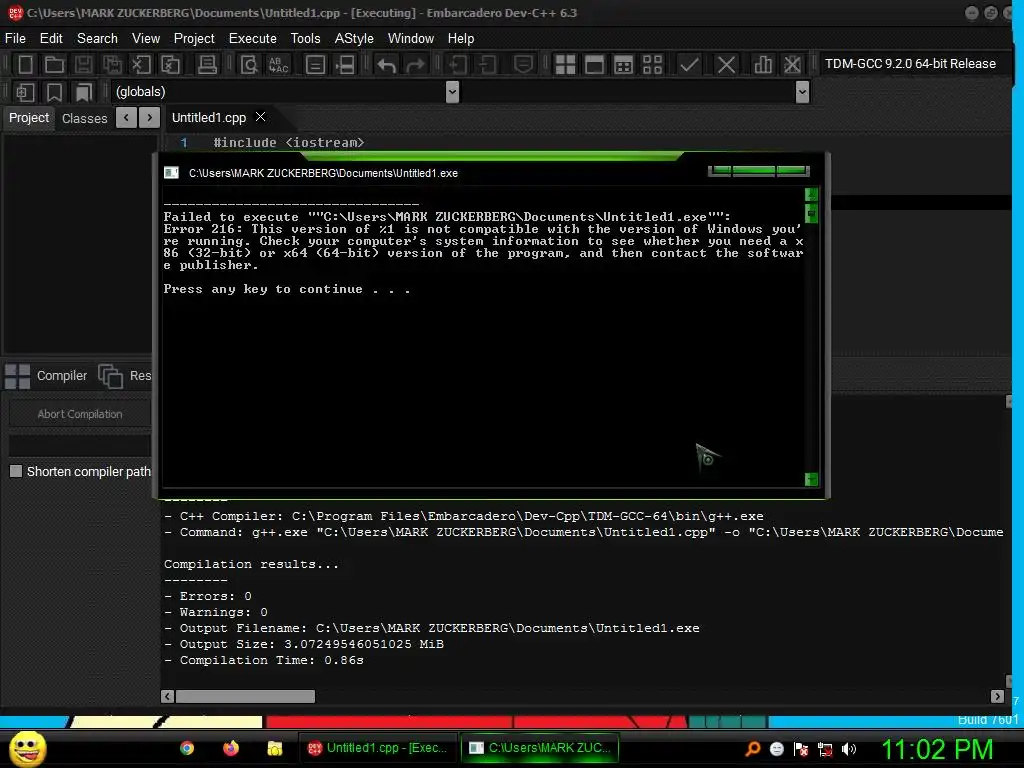Open the AStyle menu
This screenshot has width=1024, height=768.
click(354, 39)
